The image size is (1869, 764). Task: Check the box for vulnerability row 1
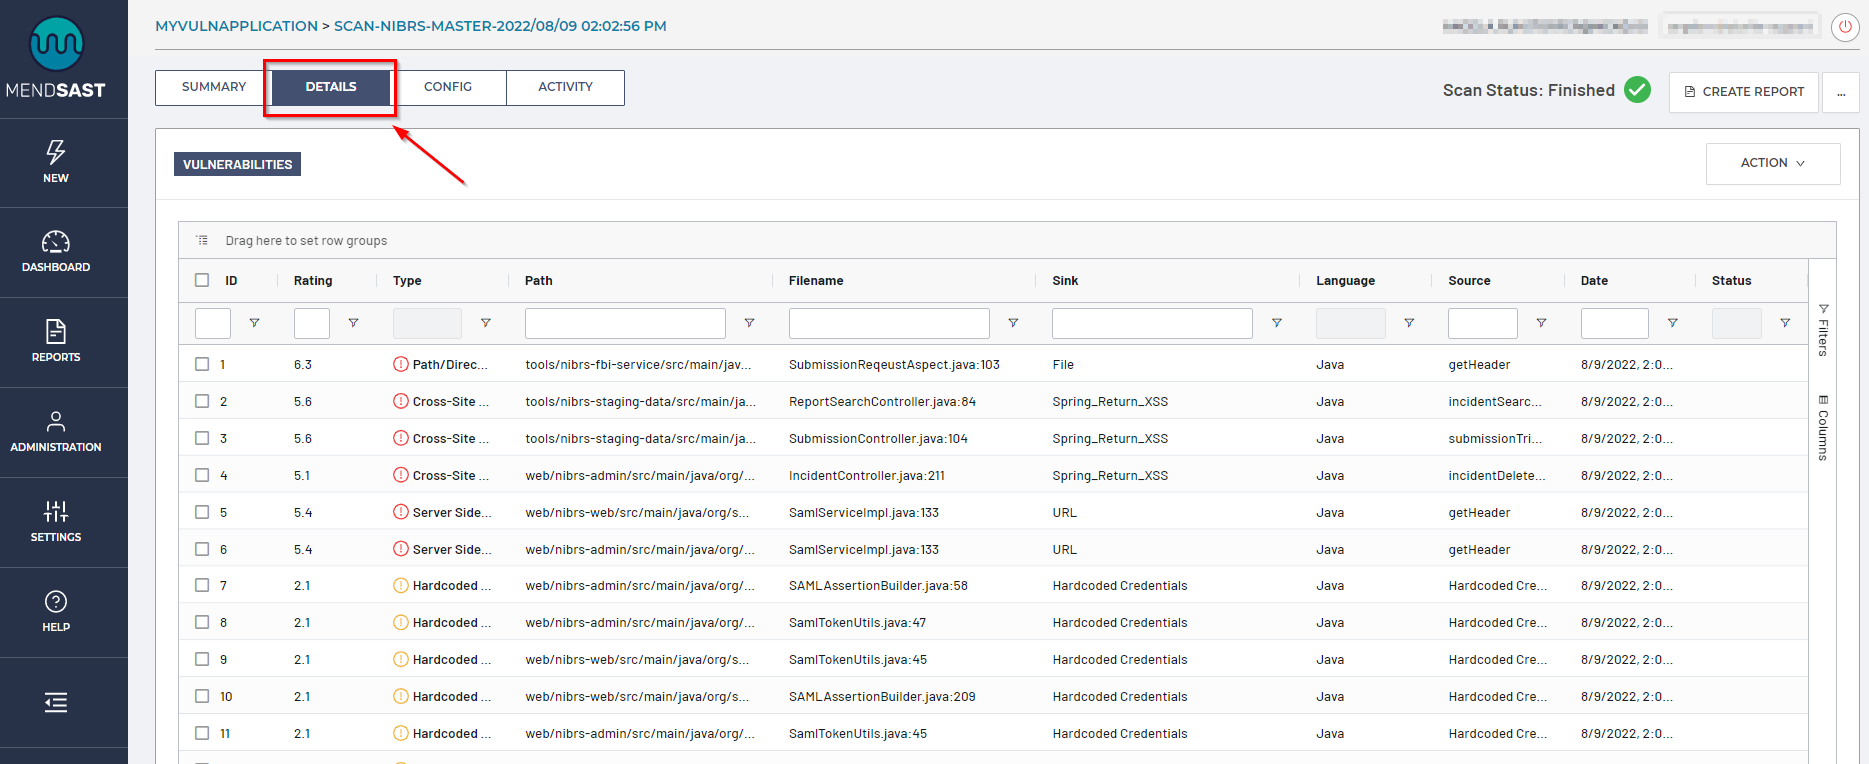202,364
